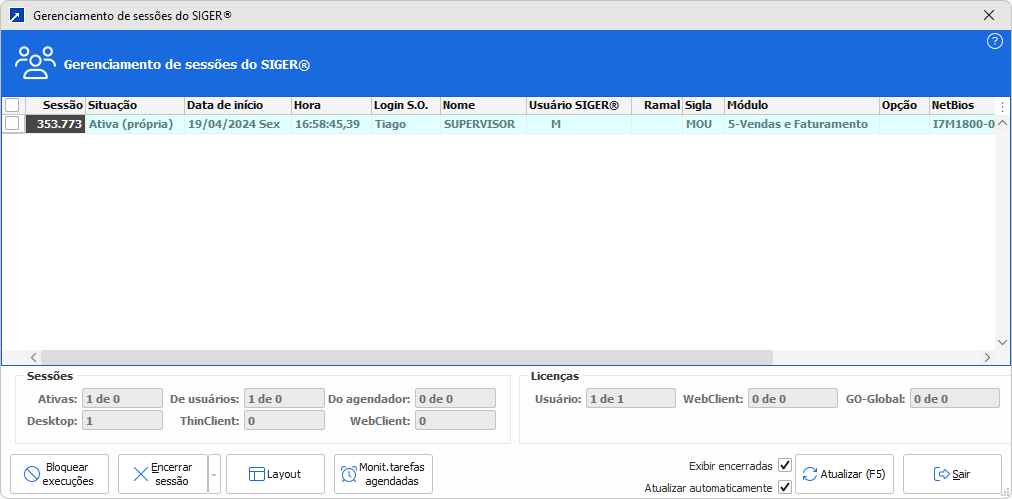
Task: Click the Login S.O. column header
Action: (406, 105)
